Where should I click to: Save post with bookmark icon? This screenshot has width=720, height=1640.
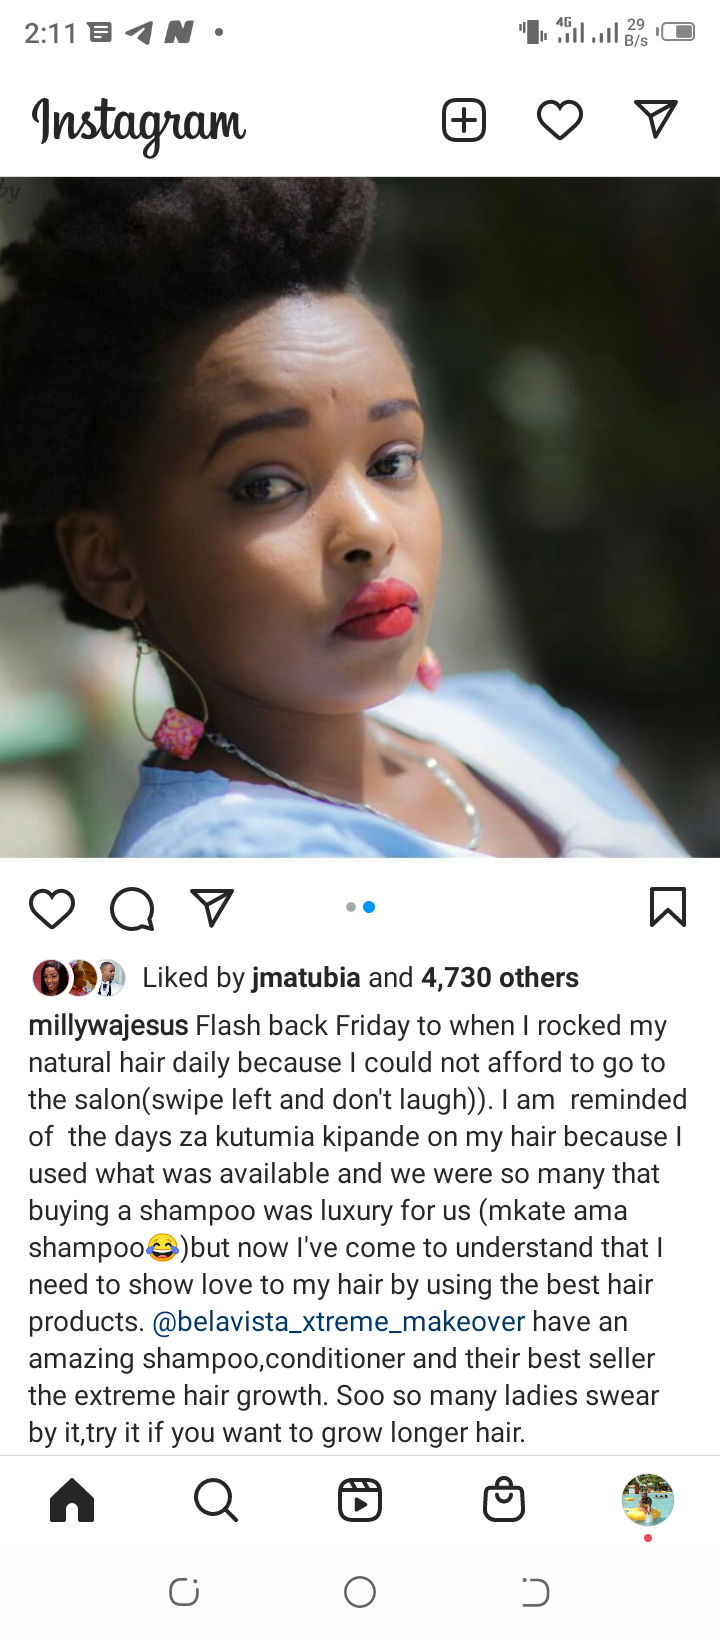pos(668,907)
